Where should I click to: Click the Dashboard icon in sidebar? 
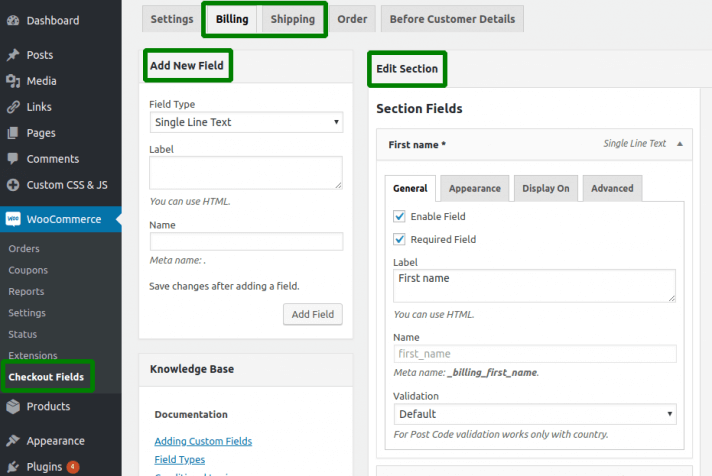tap(13, 20)
